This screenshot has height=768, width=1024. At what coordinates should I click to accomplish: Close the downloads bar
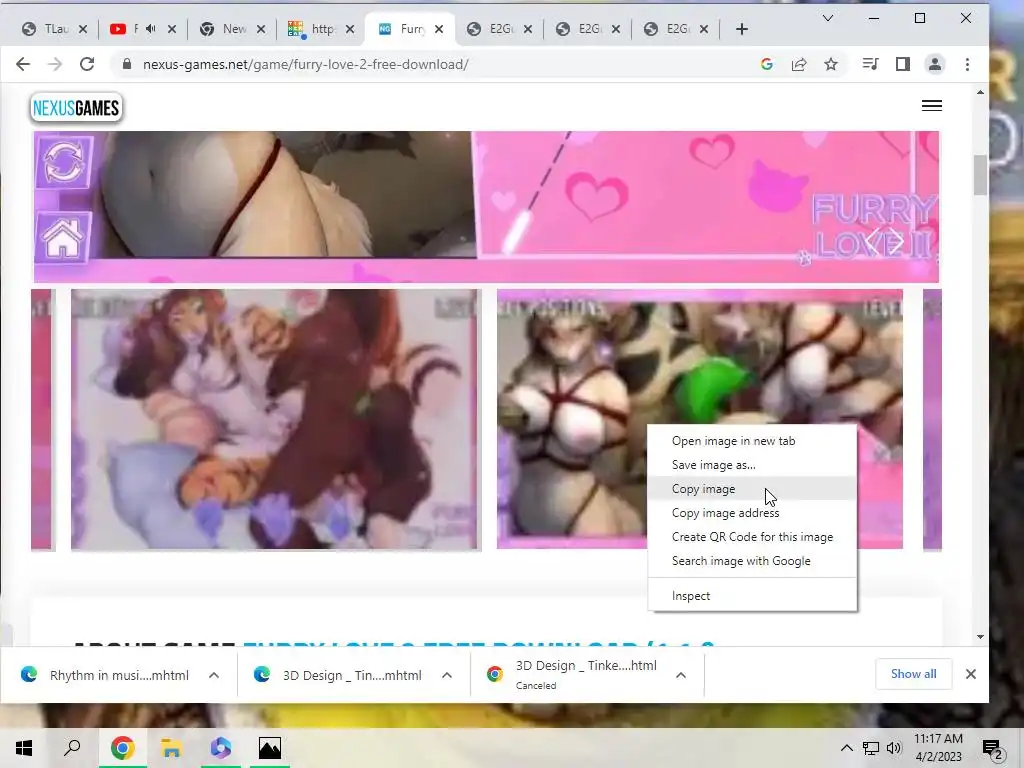click(970, 674)
